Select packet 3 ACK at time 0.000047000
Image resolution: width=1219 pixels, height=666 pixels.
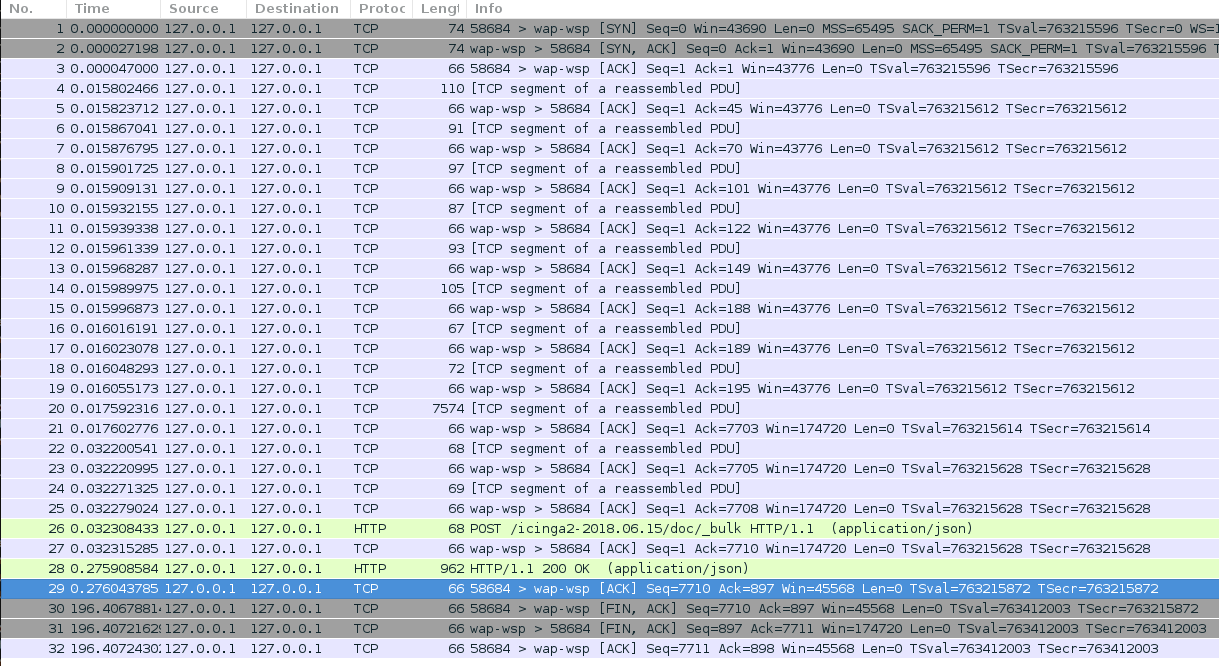609,68
